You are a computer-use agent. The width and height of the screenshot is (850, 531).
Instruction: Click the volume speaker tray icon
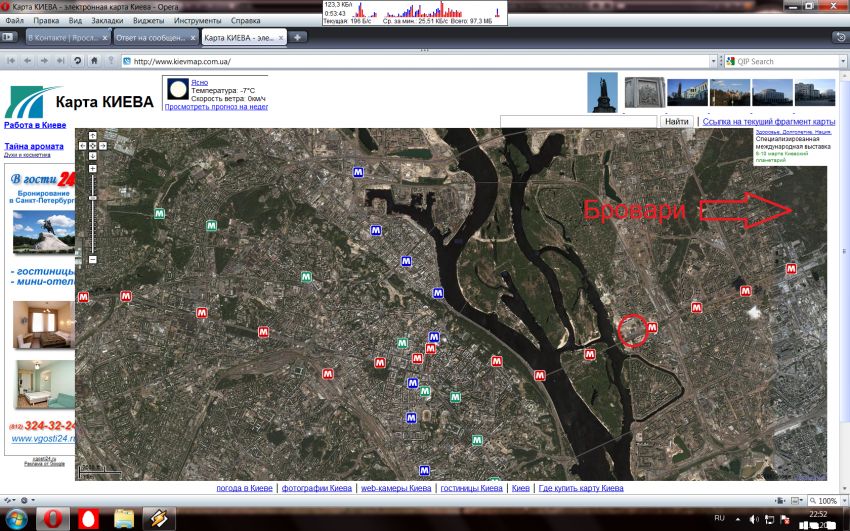(x=754, y=519)
